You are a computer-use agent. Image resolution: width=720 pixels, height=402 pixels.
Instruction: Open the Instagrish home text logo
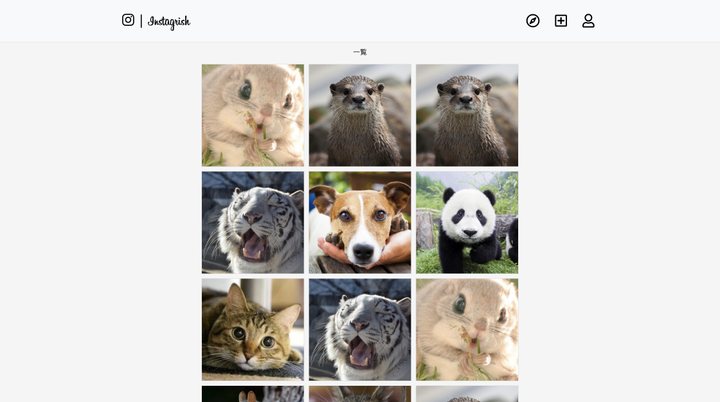pos(169,22)
